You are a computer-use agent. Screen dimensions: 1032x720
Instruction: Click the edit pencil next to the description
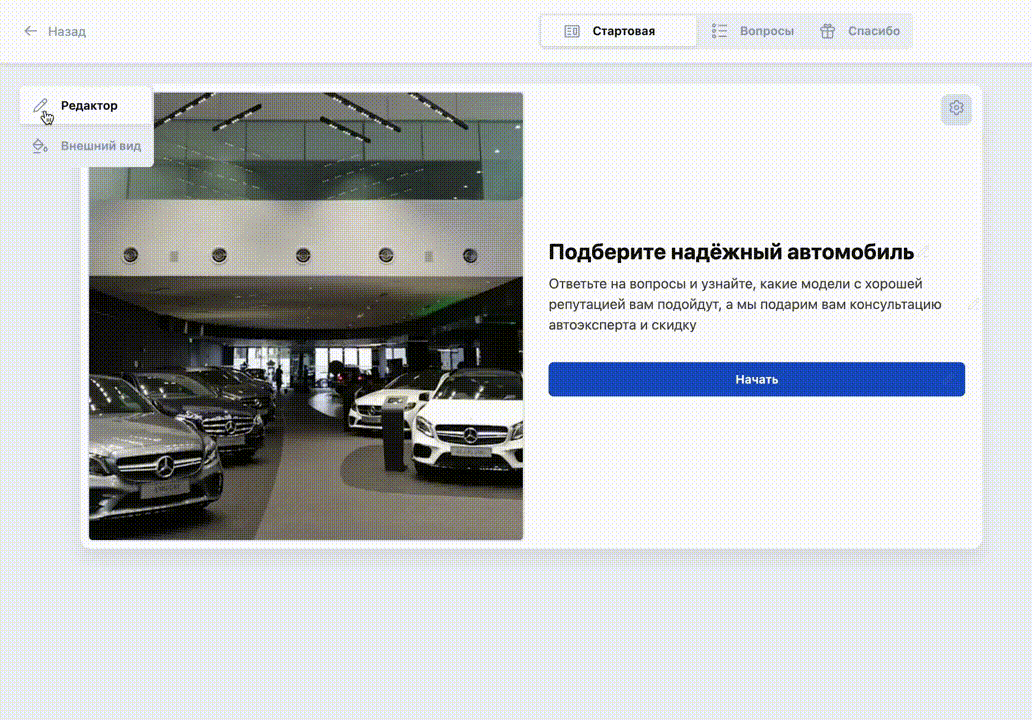pyautogui.click(x=973, y=304)
